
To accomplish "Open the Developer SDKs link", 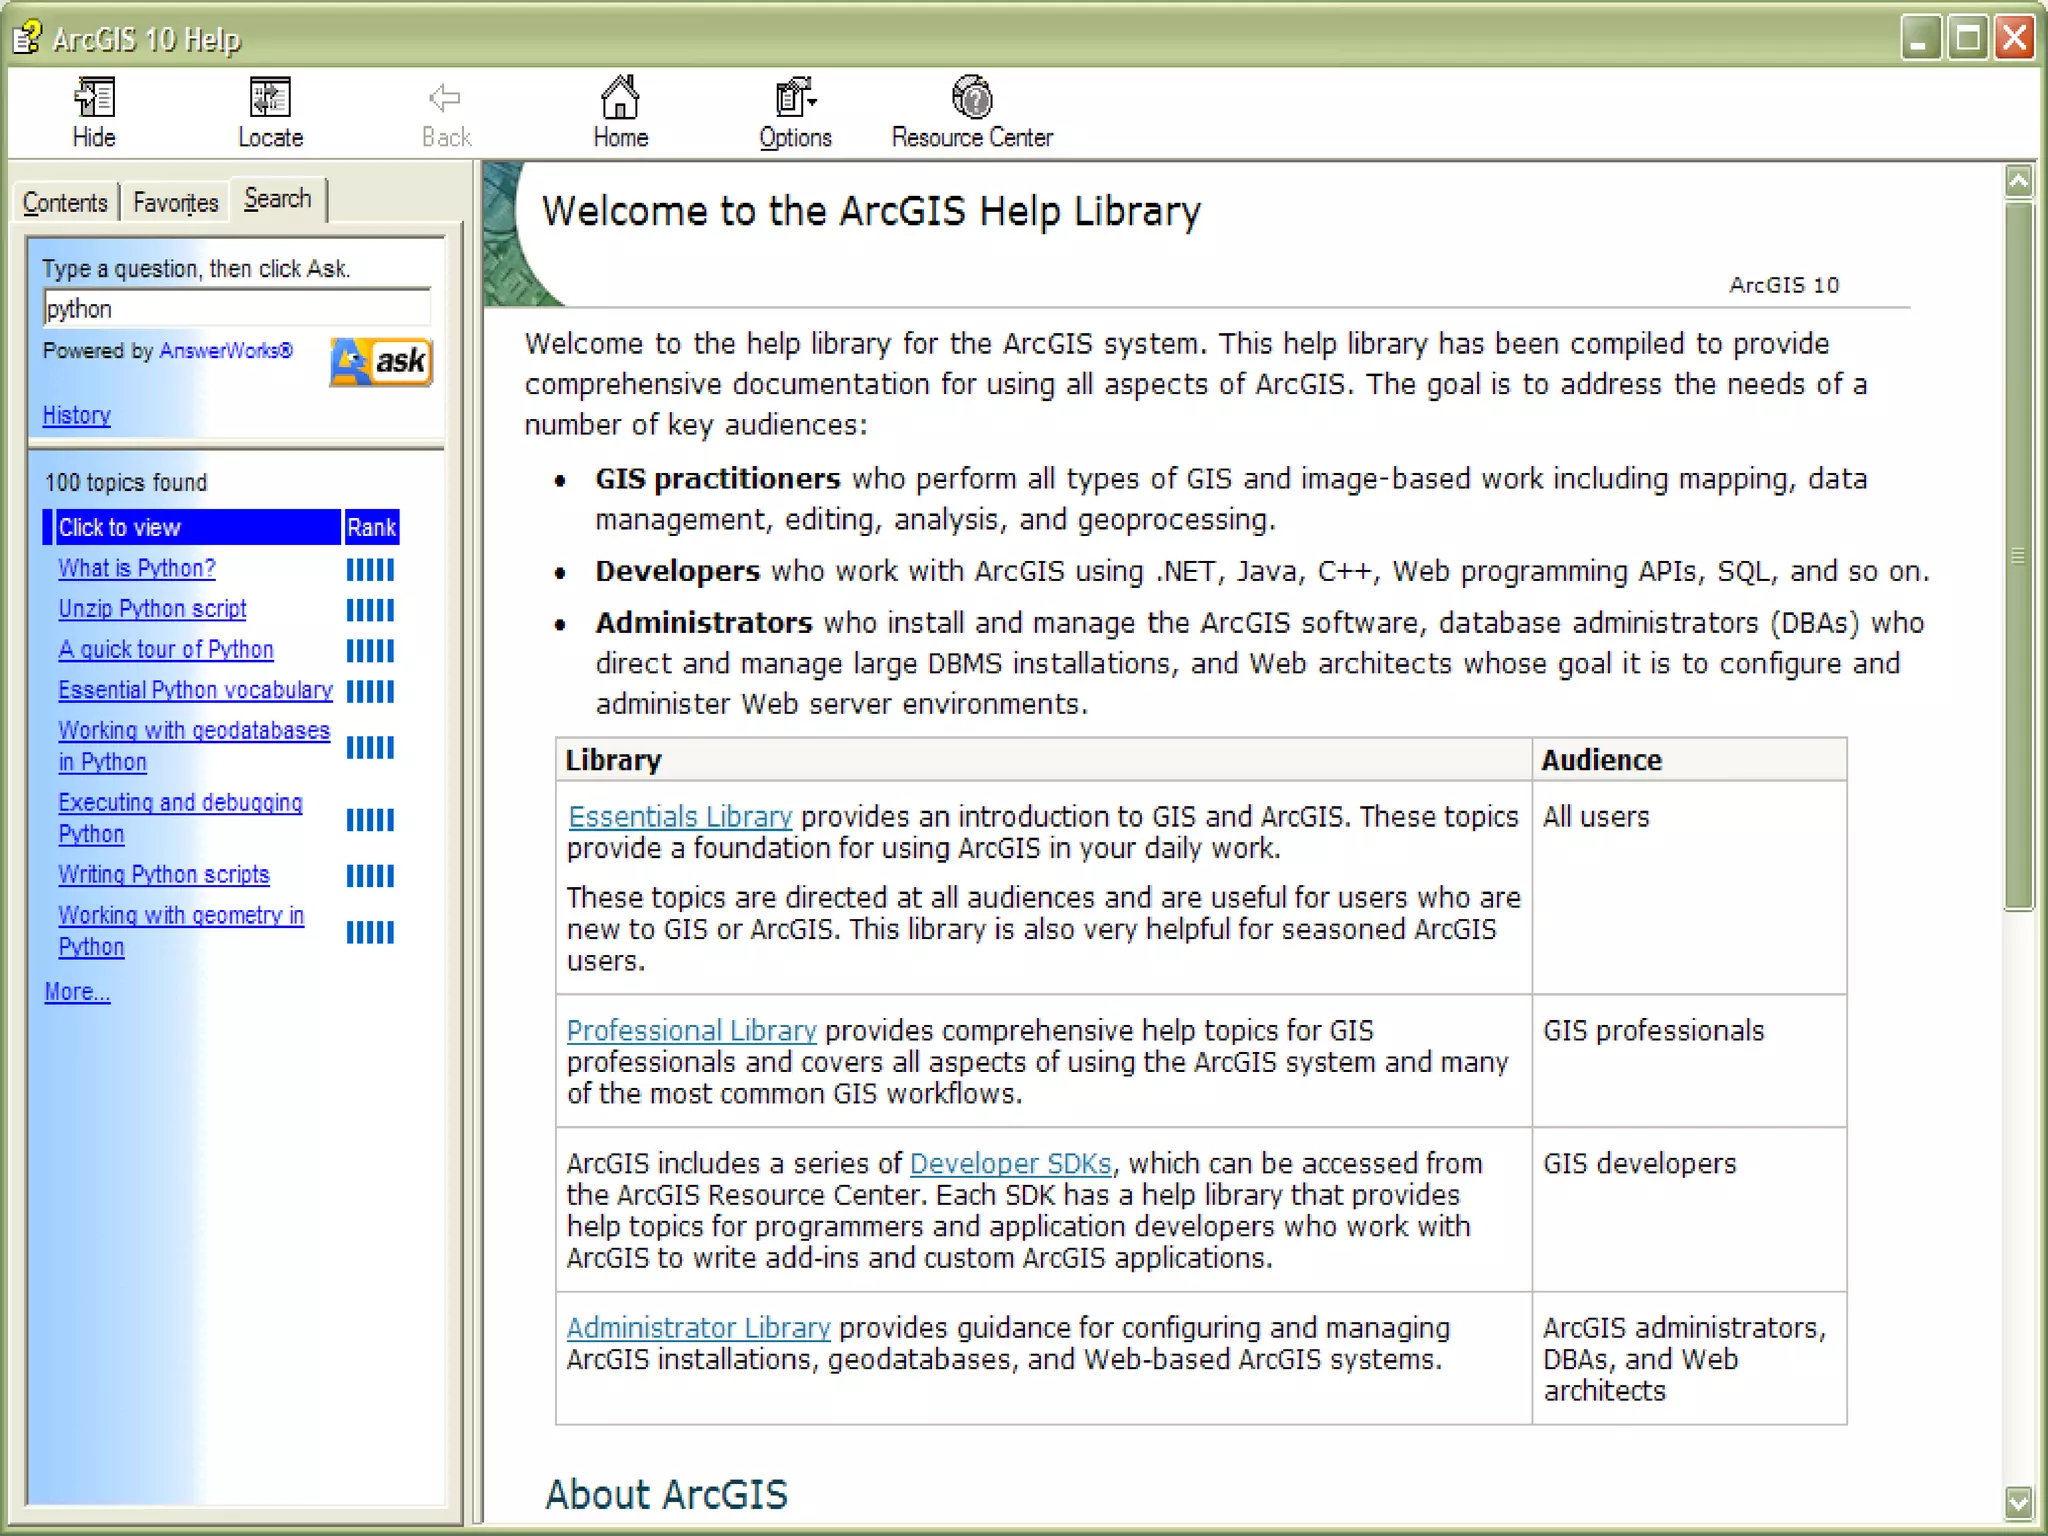I will [x=1010, y=1164].
